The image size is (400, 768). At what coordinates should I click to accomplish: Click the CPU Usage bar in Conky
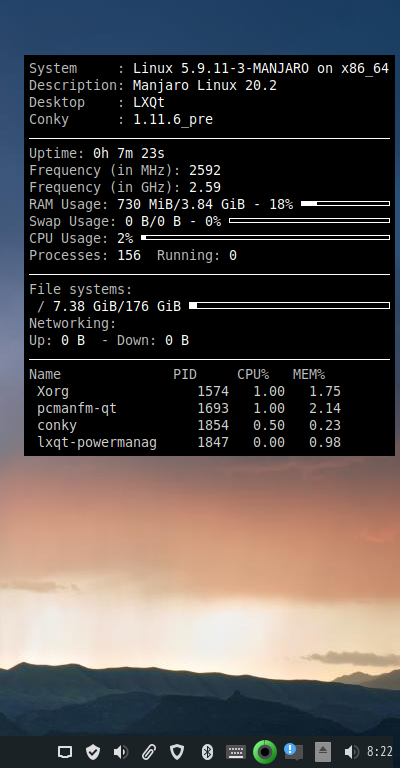[265, 238]
